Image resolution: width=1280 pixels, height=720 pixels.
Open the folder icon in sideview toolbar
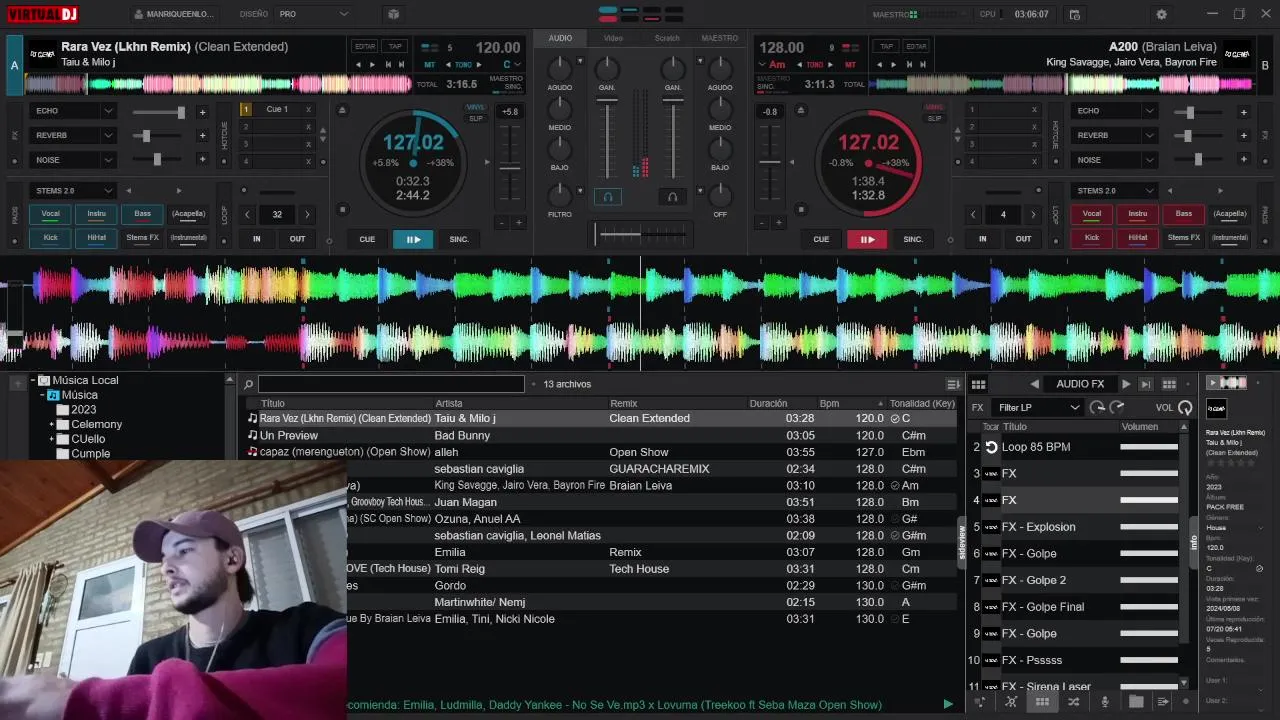pyautogui.click(x=1136, y=702)
